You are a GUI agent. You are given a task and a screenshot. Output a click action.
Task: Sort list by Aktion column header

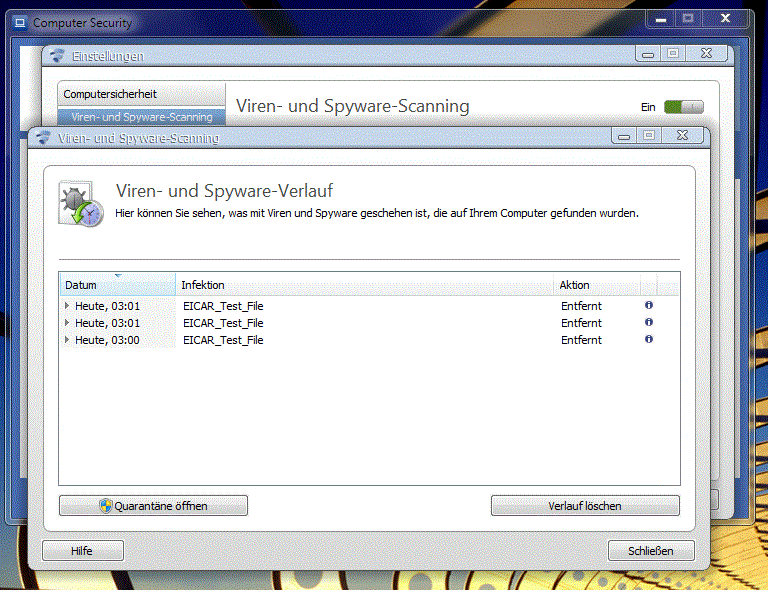596,285
